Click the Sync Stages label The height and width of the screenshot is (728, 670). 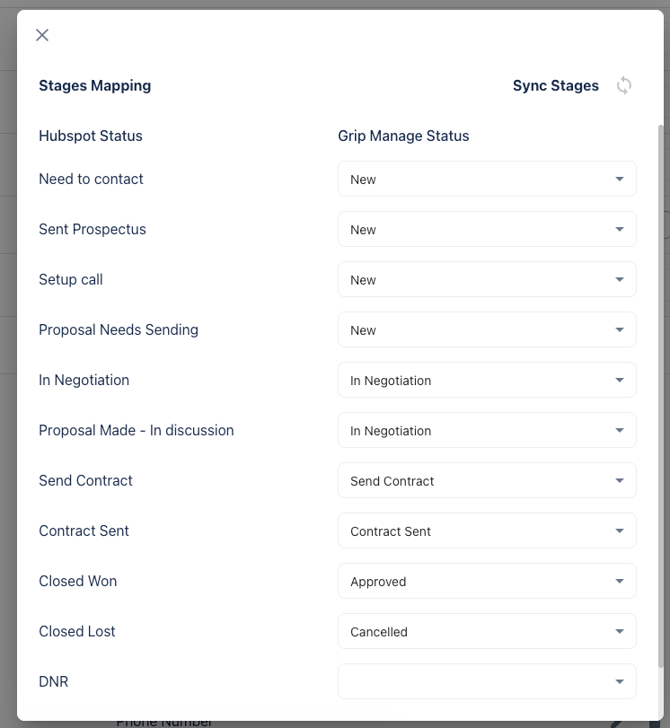[555, 86]
